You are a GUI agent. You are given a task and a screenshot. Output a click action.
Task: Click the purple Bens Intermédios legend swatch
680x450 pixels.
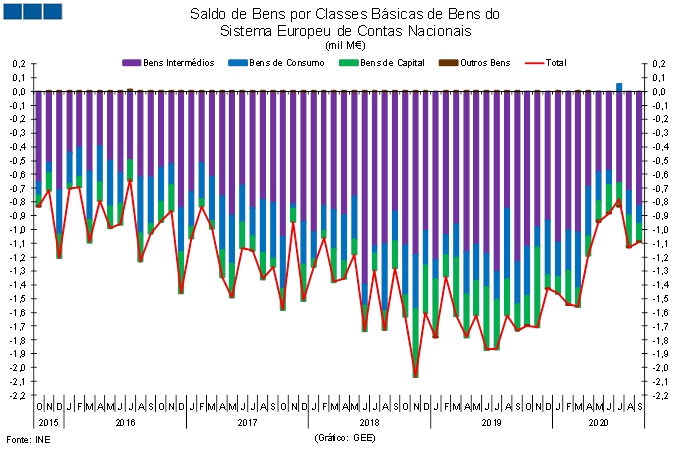tap(132, 63)
